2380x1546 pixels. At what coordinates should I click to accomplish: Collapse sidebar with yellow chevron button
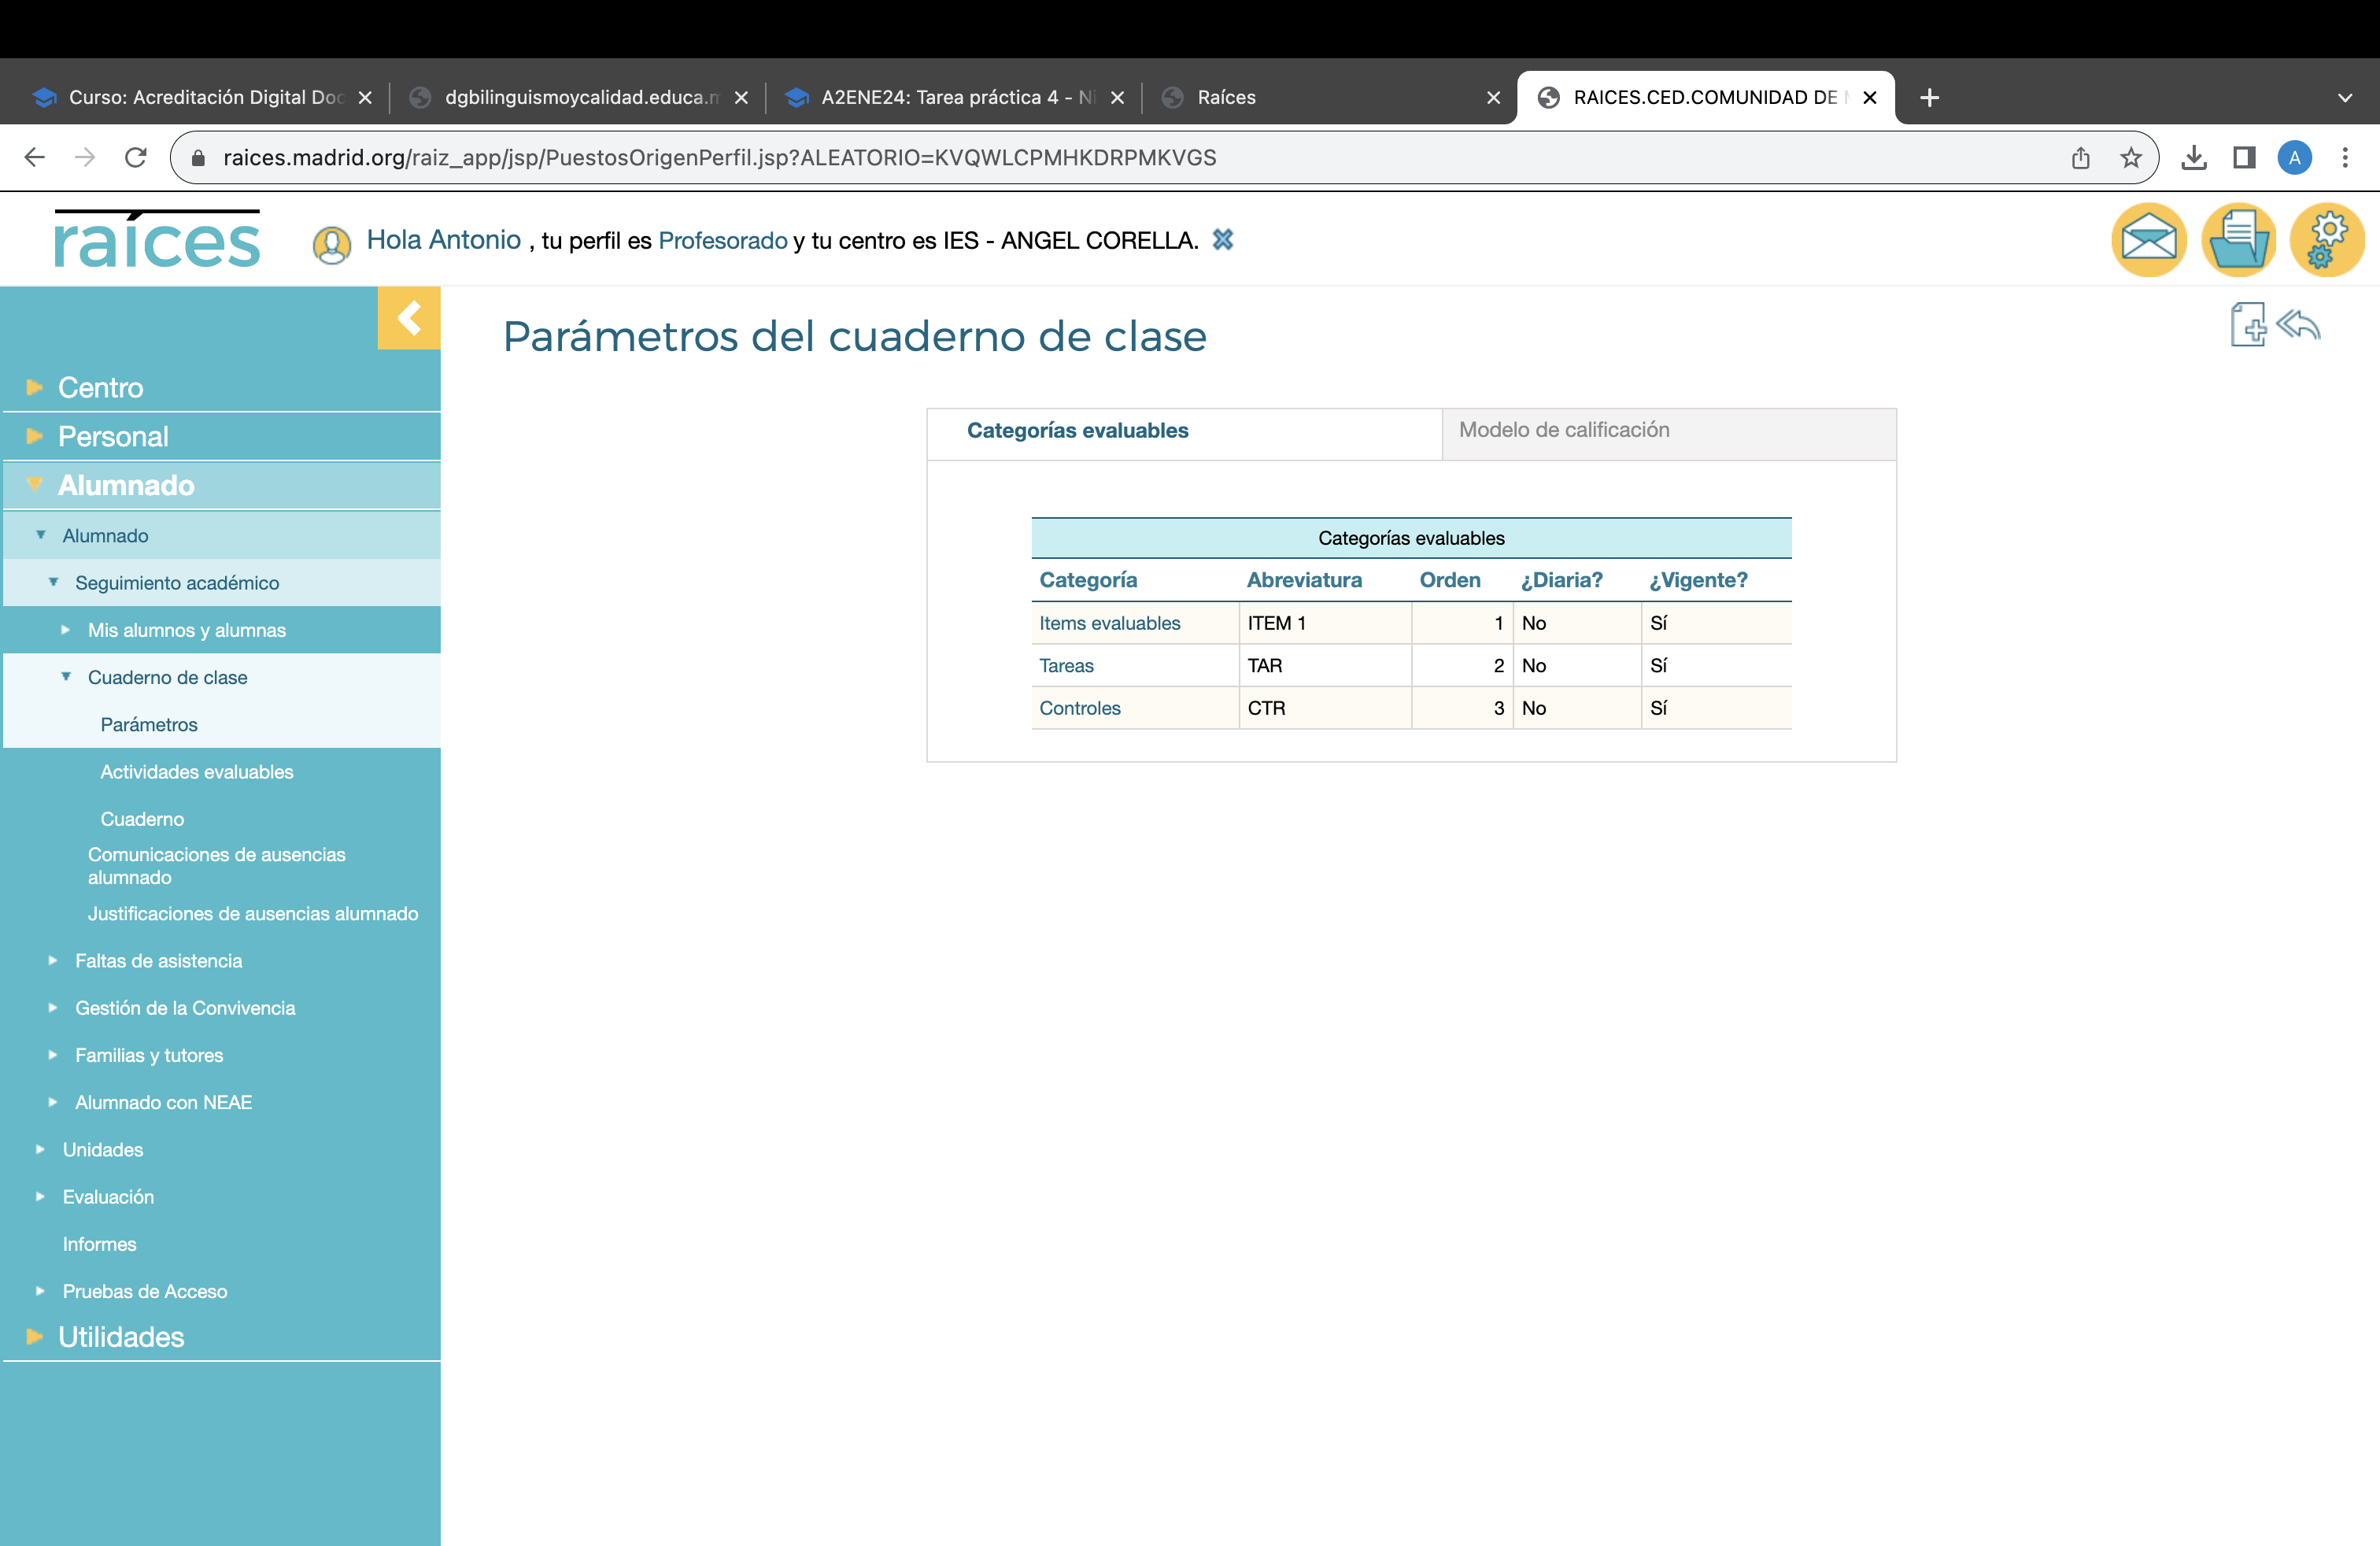408,319
